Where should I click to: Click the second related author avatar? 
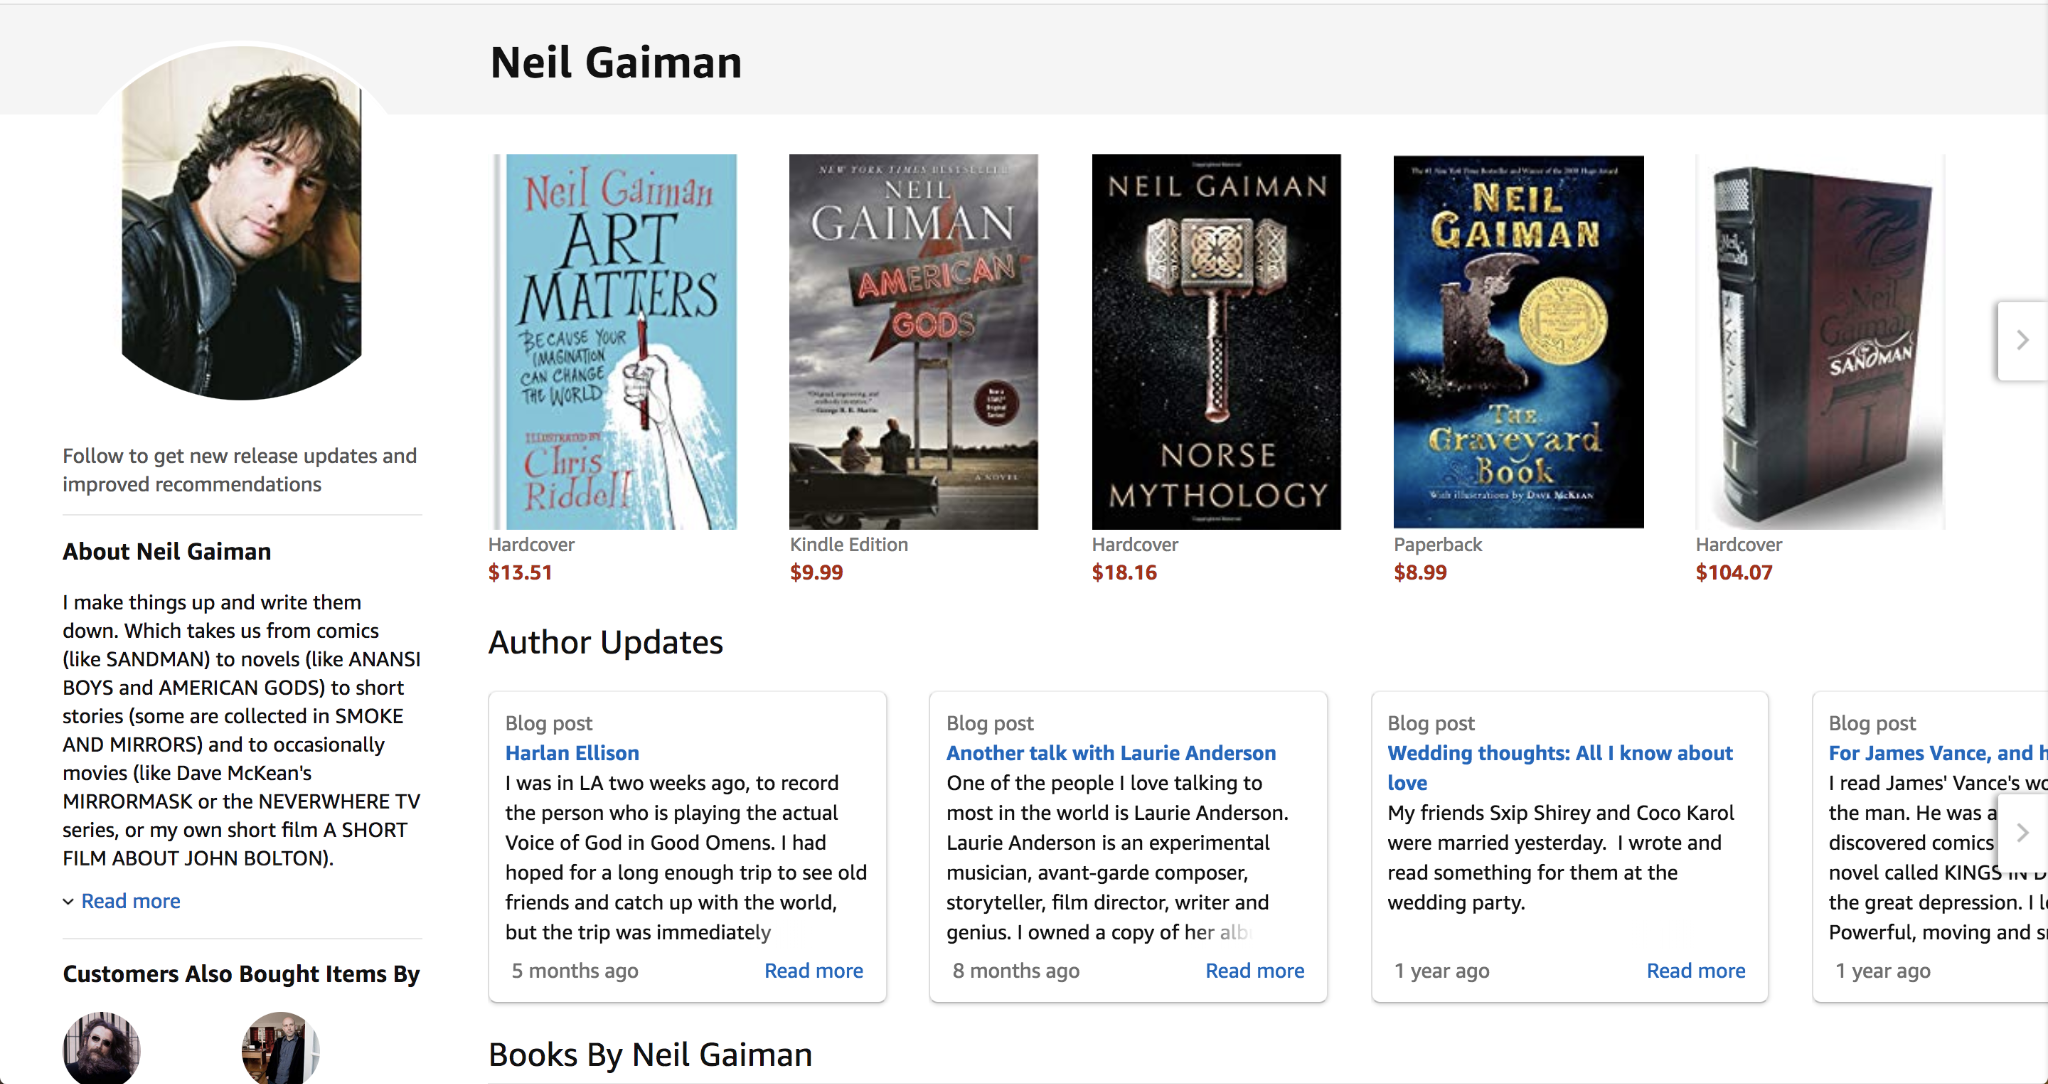coord(280,1049)
